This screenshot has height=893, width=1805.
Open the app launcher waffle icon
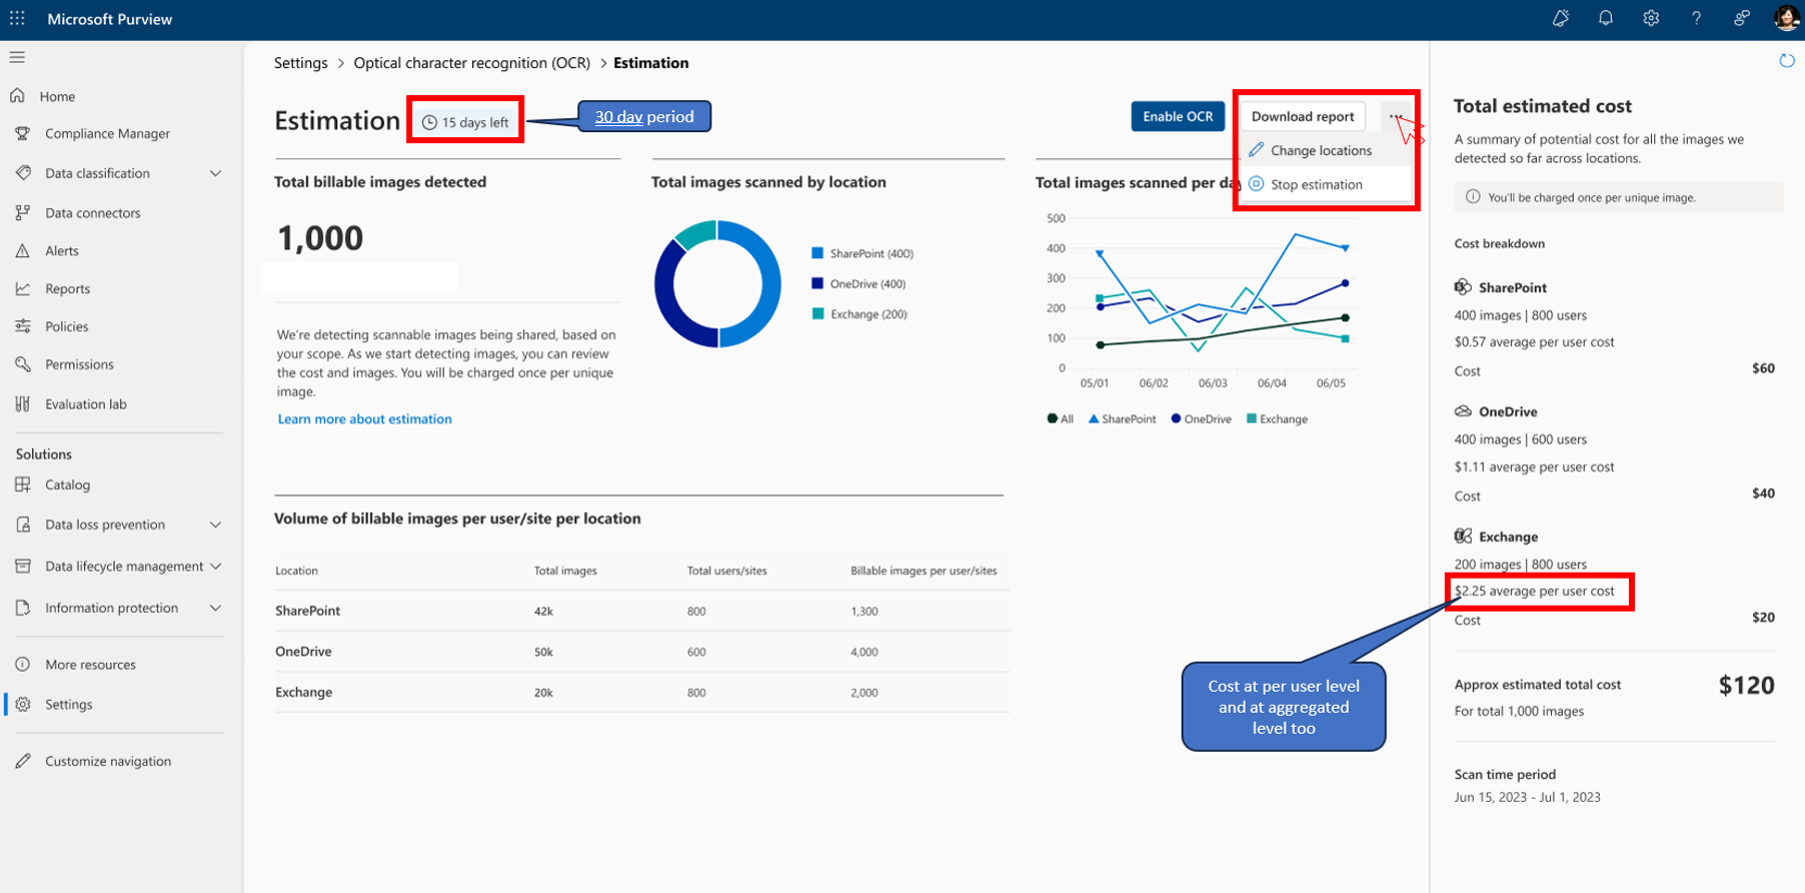pyautogui.click(x=17, y=19)
